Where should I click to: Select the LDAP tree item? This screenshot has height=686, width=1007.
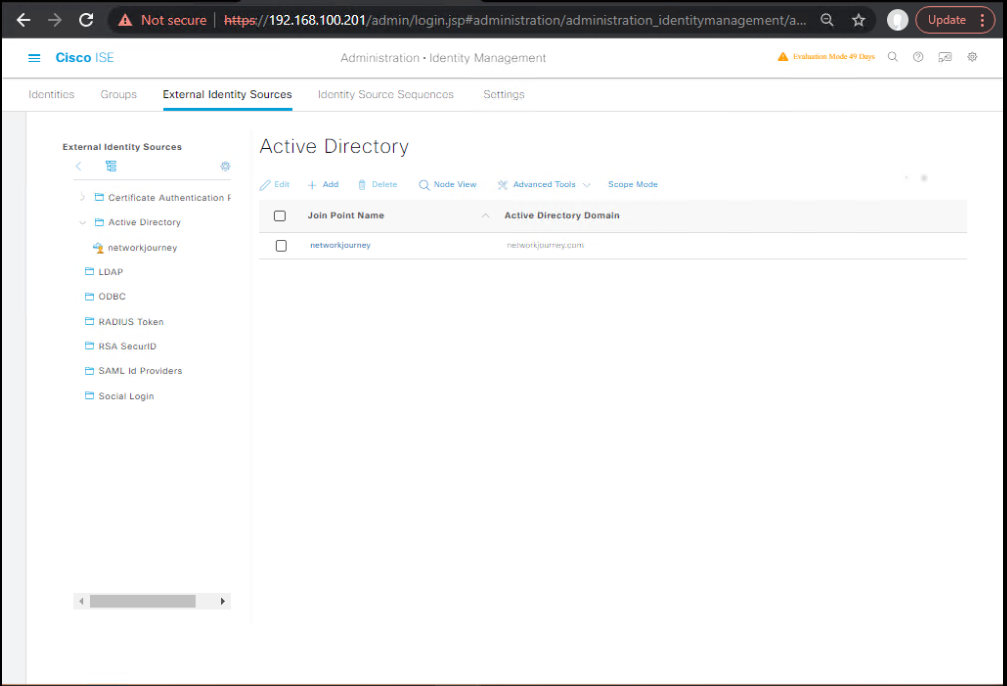point(110,272)
